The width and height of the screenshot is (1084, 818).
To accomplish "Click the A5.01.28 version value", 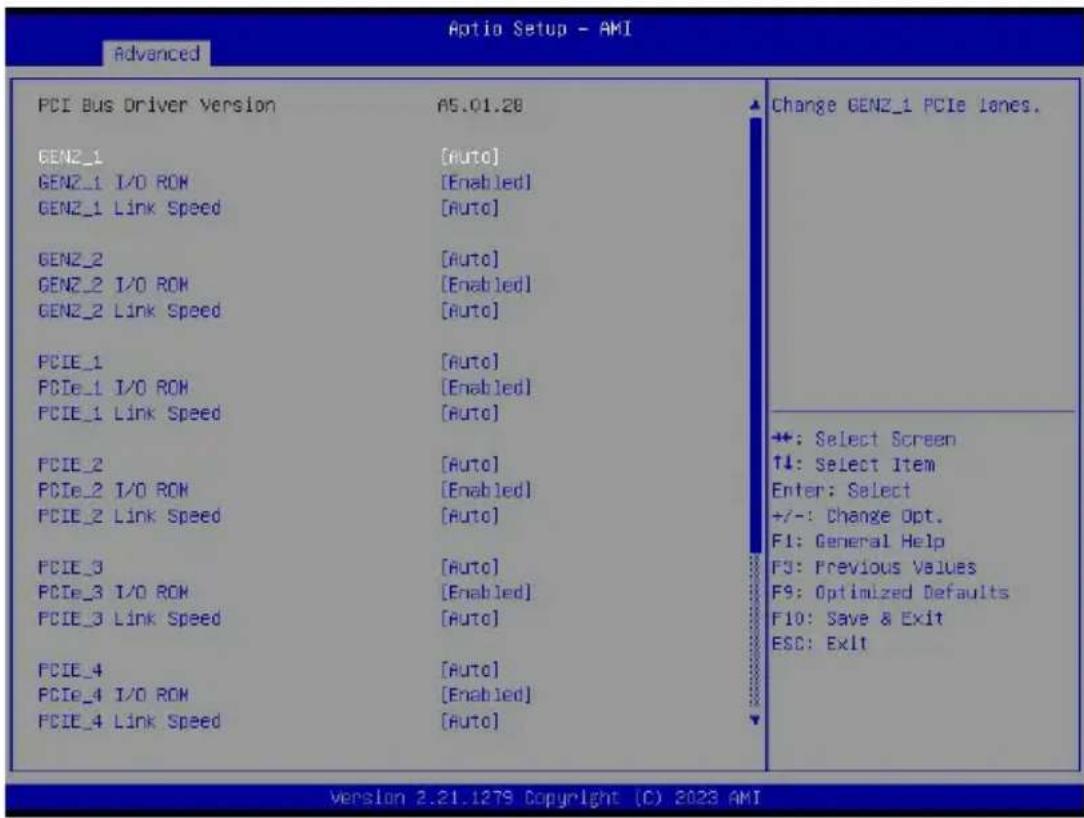I will coord(480,106).
